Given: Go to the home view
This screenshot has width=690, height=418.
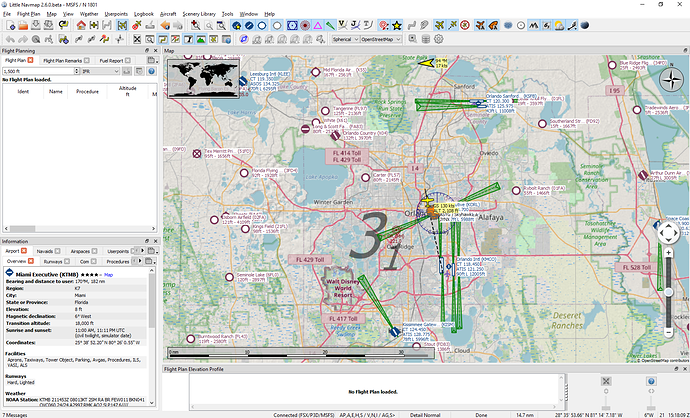Looking at the screenshot, I should pos(81,26).
